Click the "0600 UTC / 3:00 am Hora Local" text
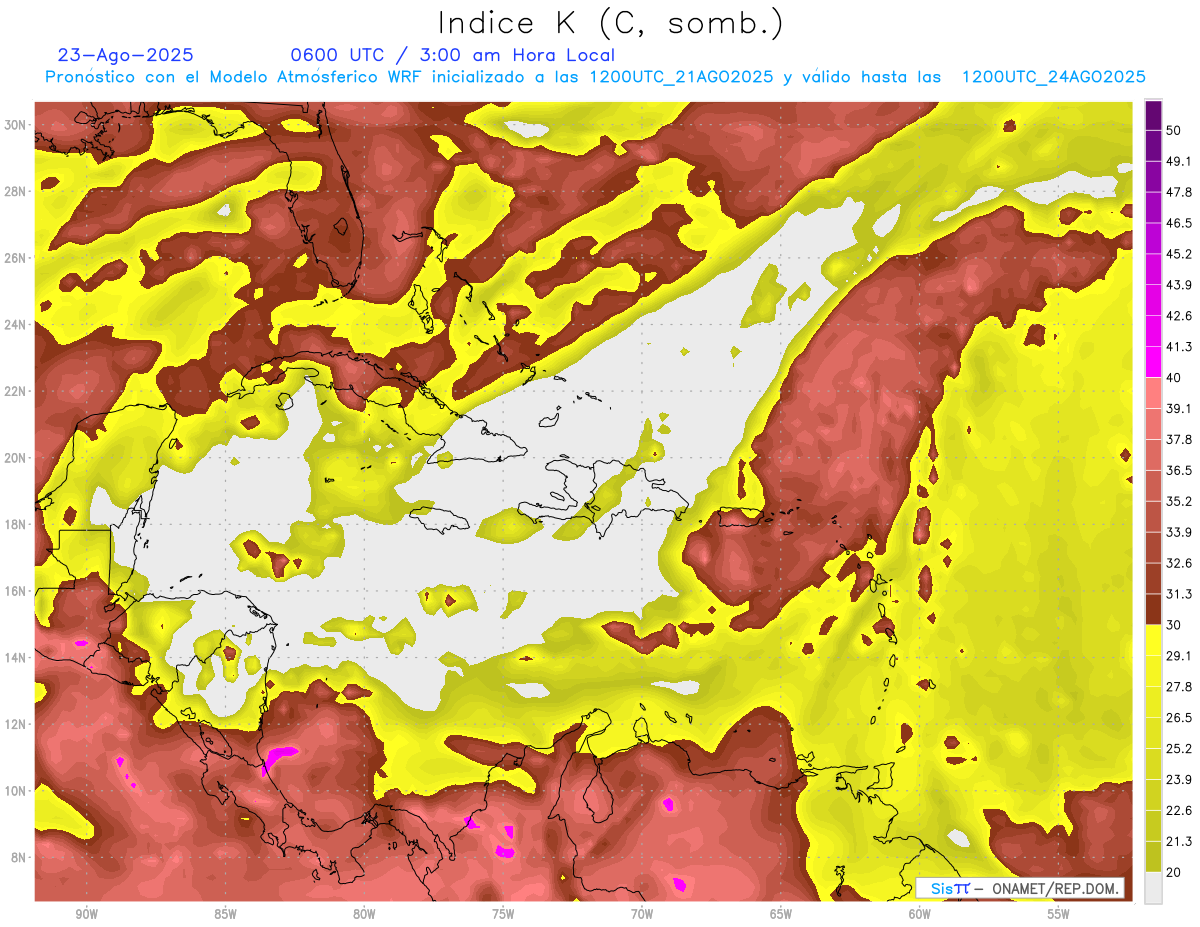Image resolution: width=1200 pixels, height=927 pixels. point(453,55)
